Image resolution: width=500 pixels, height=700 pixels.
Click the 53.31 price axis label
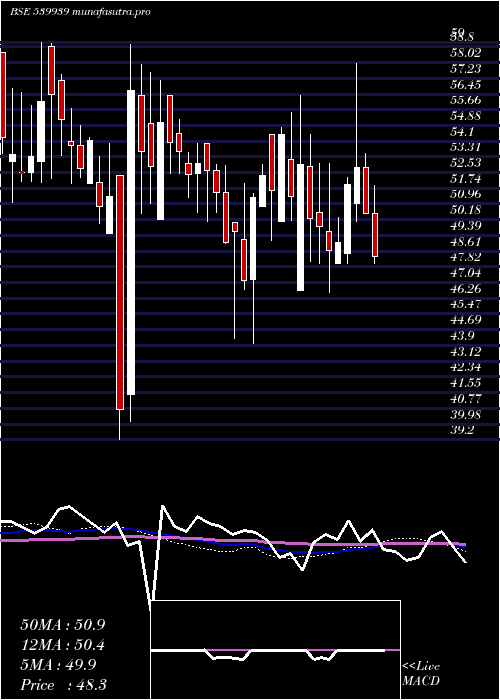[466, 147]
